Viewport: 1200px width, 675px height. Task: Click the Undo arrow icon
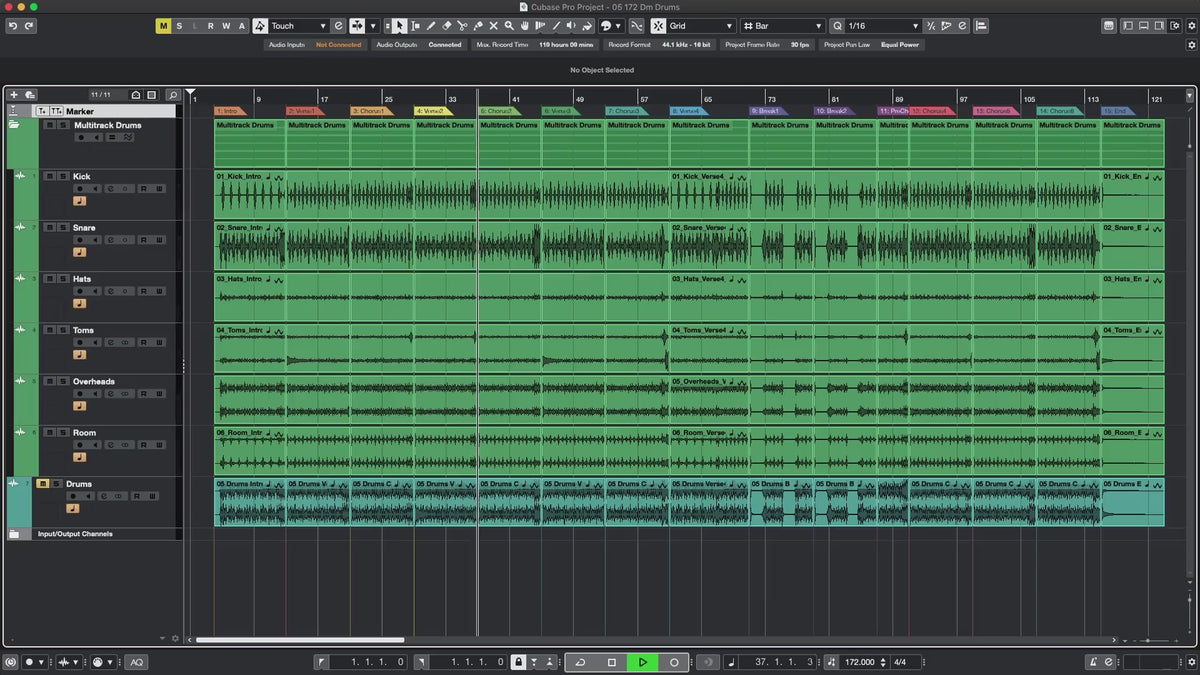13,26
